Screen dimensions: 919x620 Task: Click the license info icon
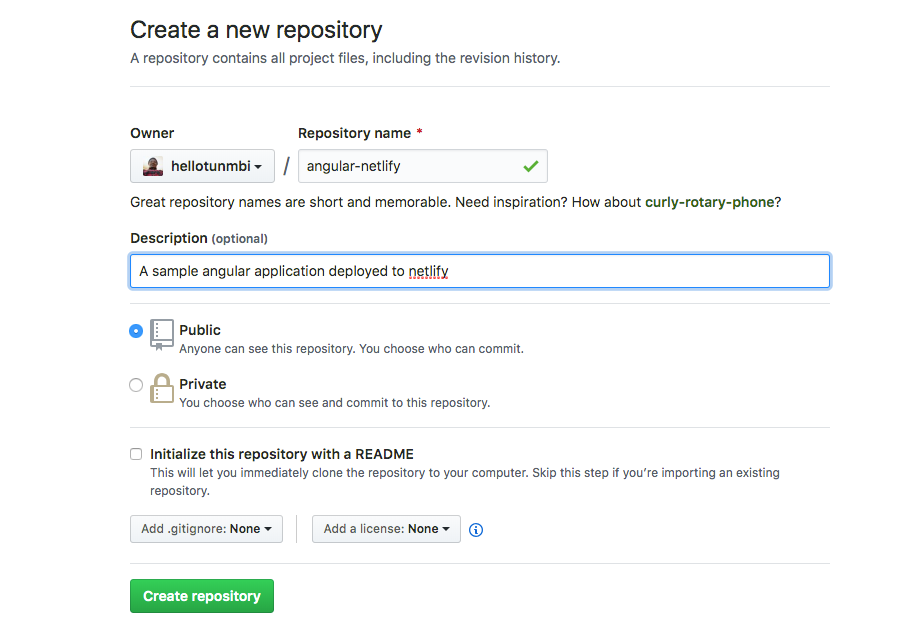coord(476,530)
